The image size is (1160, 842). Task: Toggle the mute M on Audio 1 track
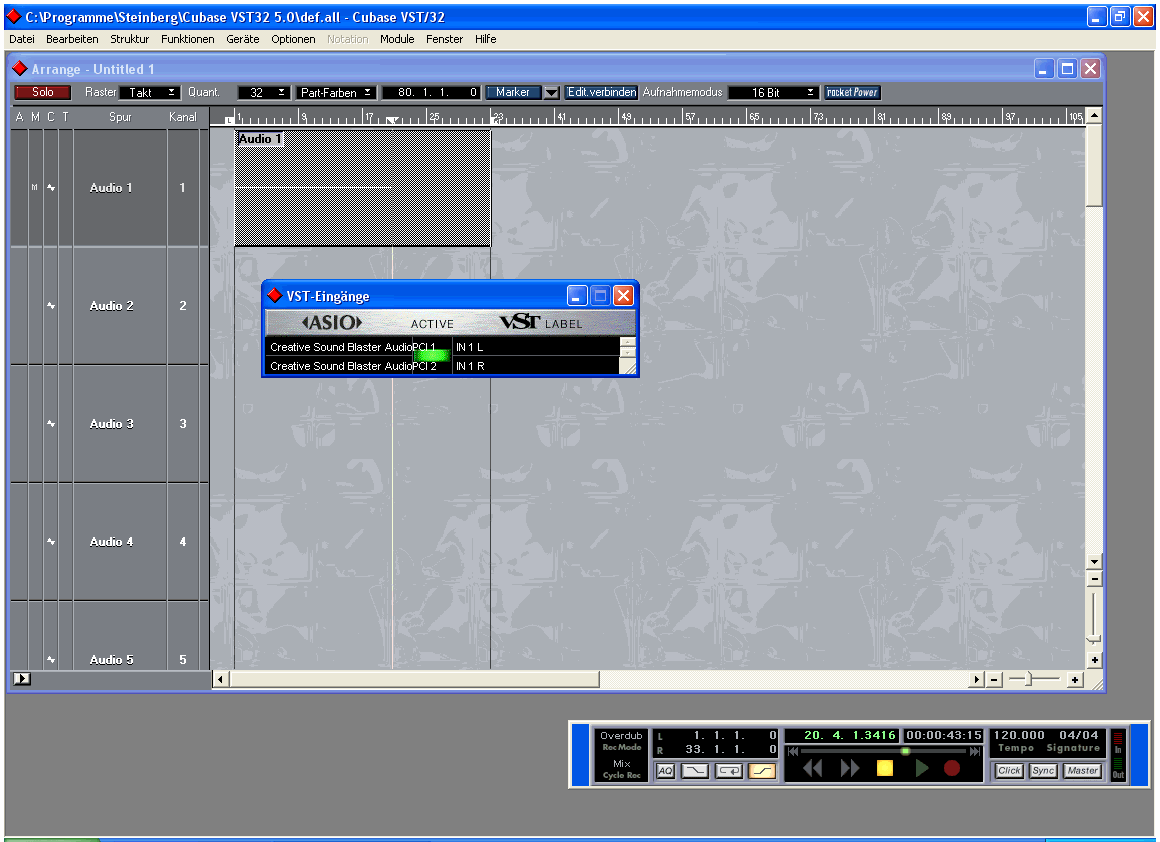(35, 188)
